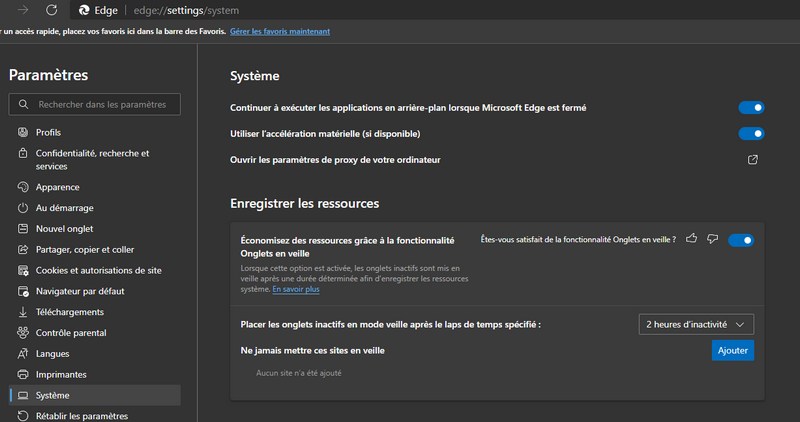Click the thumbs down feedback icon
Viewport: 800px width, 422px height.
click(x=712, y=239)
